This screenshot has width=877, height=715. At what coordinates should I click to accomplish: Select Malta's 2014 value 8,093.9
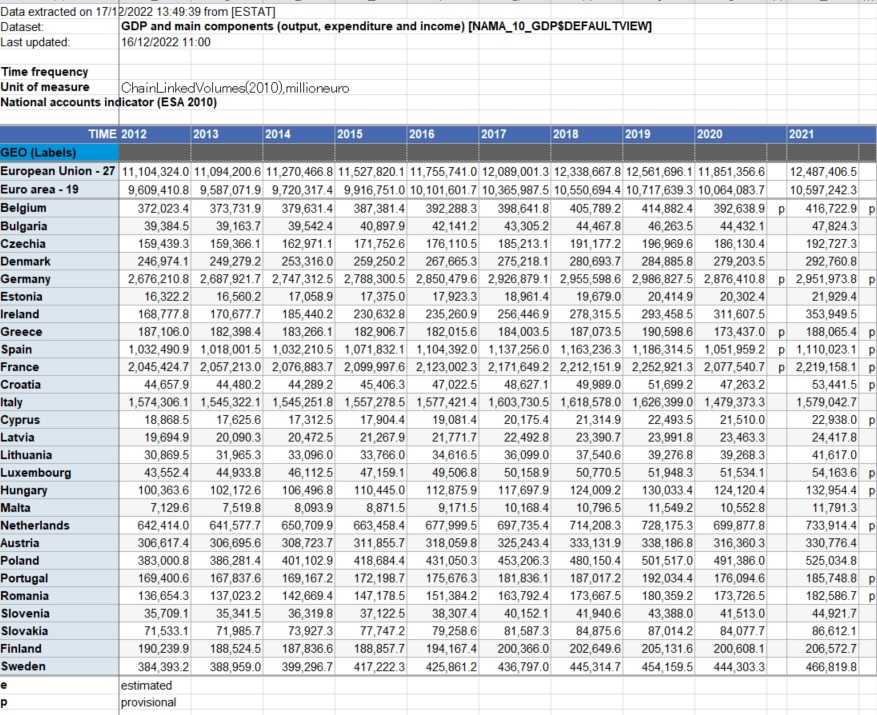[x=298, y=506]
